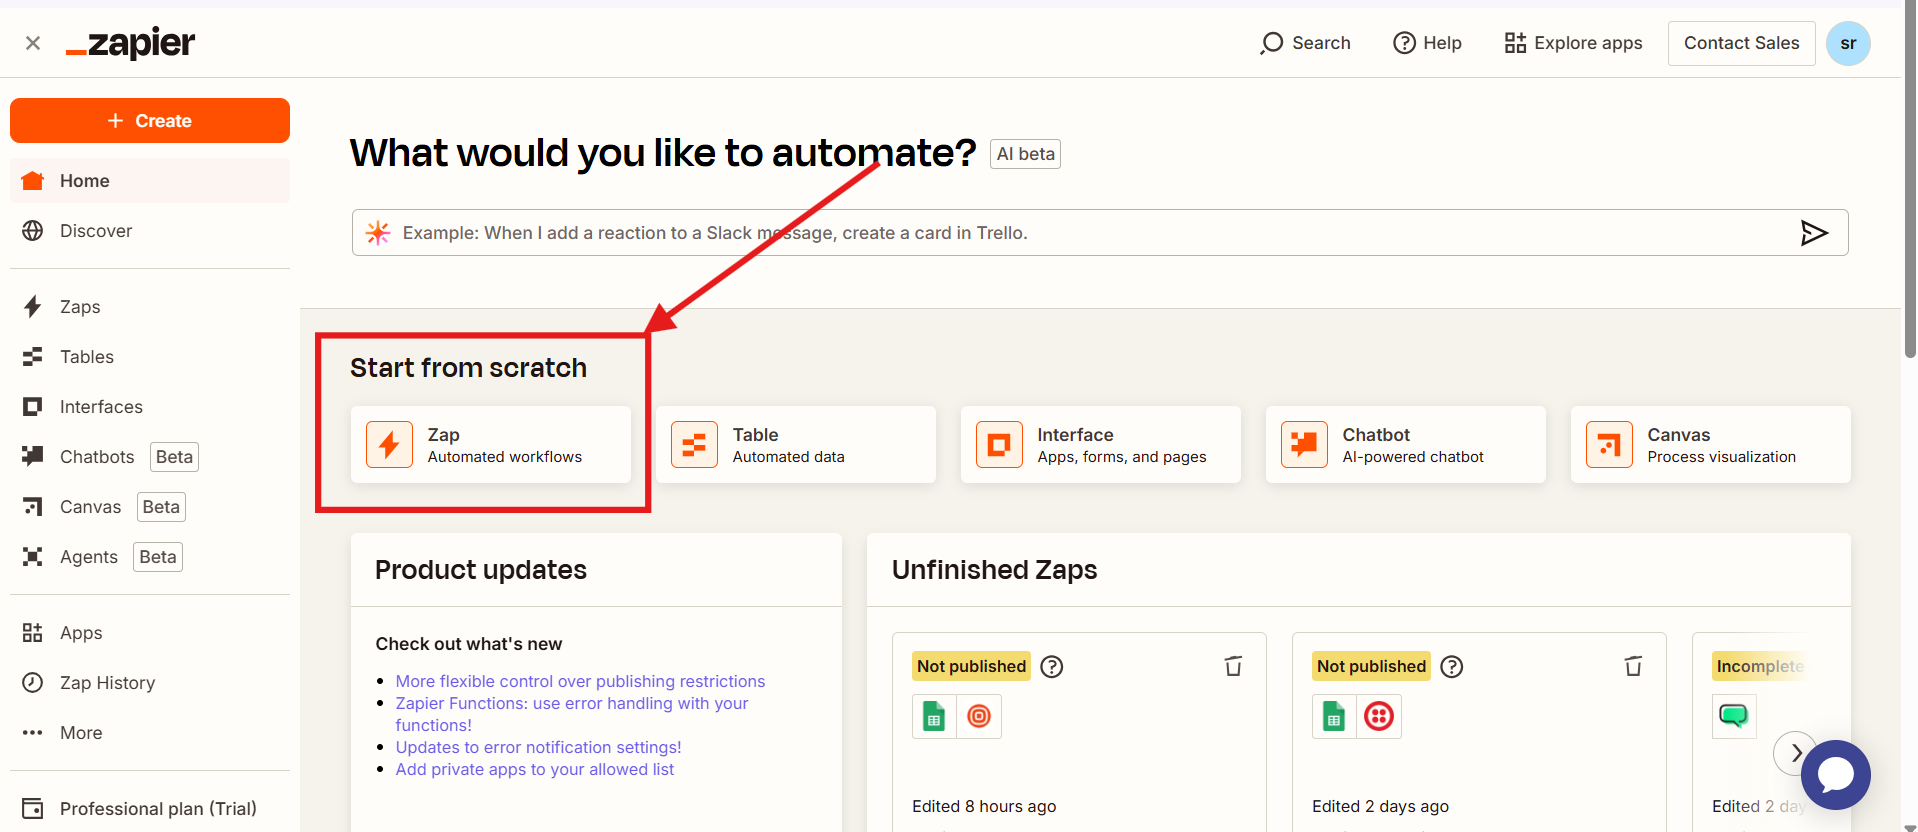The image size is (1918, 832).
Task: Click the Incomplete status badge
Action: click(1760, 667)
